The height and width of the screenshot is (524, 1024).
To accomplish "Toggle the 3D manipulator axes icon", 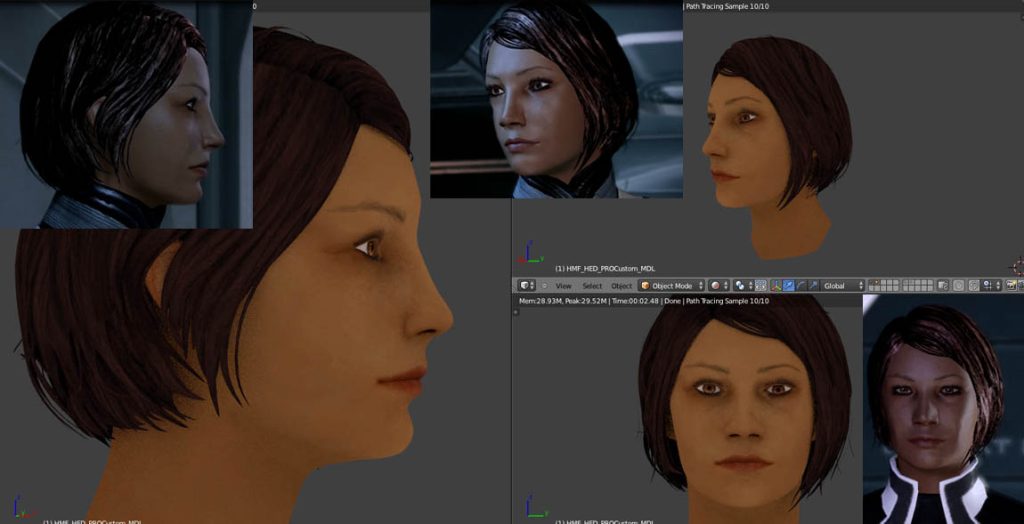I will 776,286.
